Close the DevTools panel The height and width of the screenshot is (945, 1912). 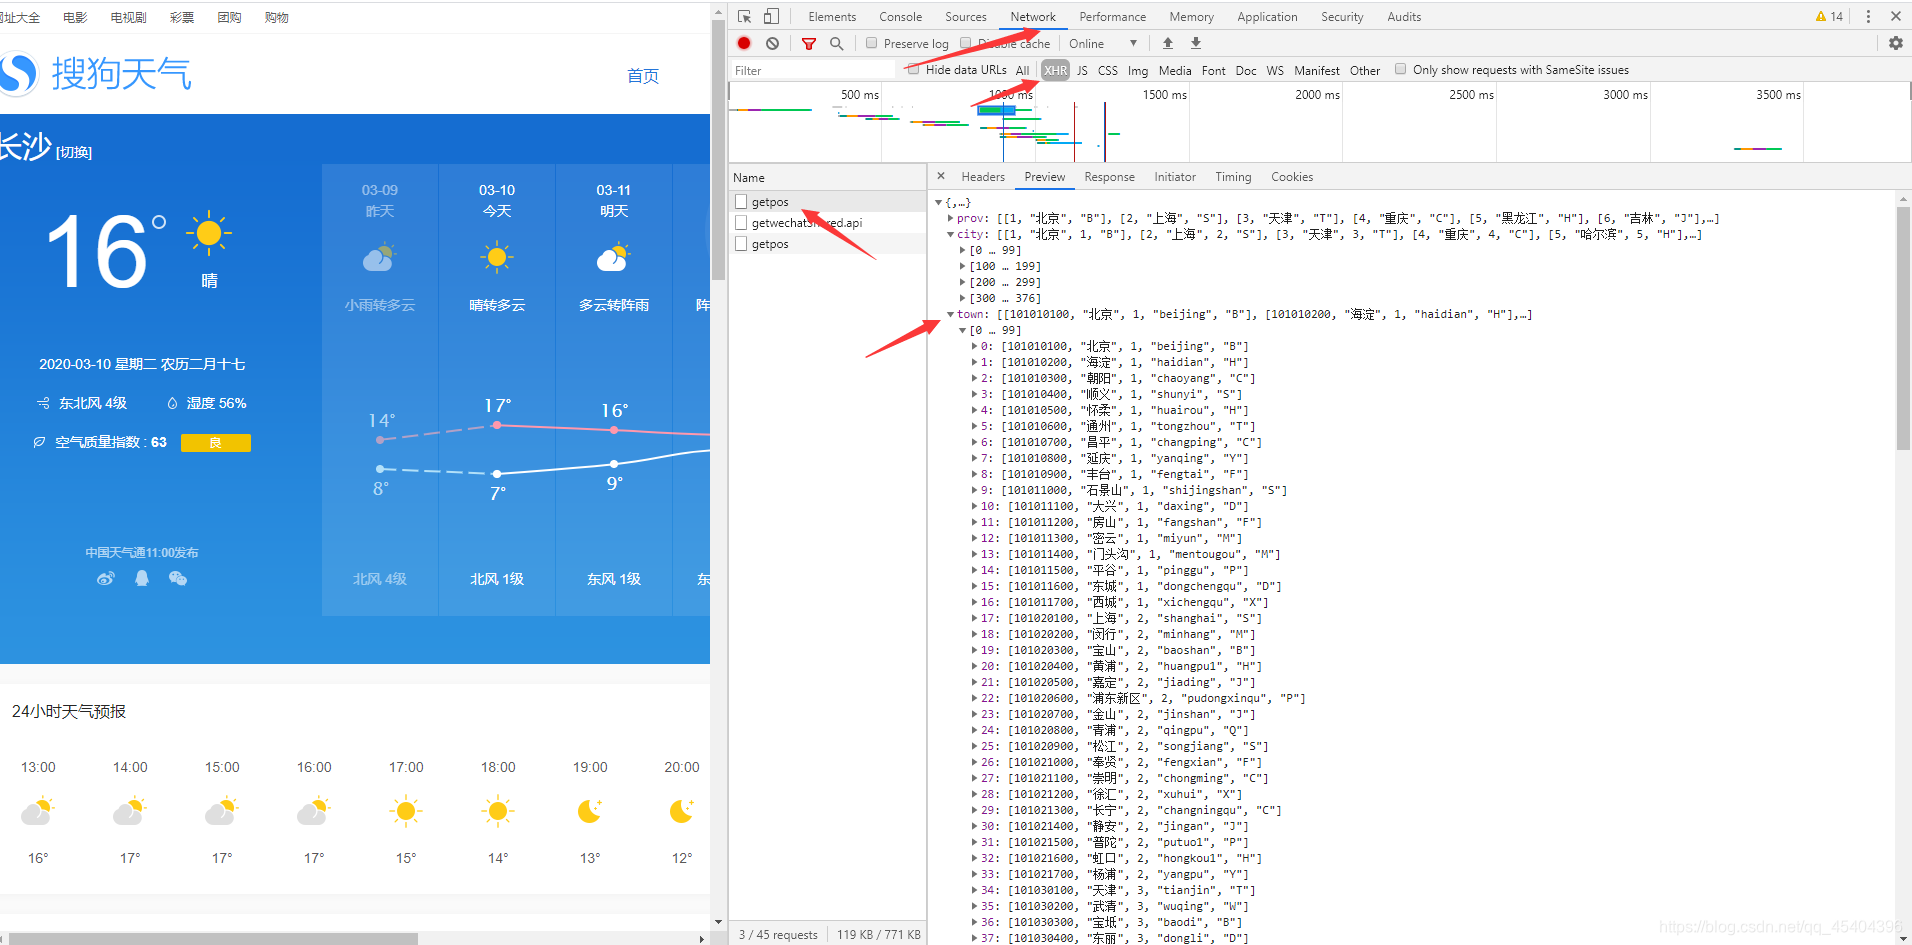1895,16
